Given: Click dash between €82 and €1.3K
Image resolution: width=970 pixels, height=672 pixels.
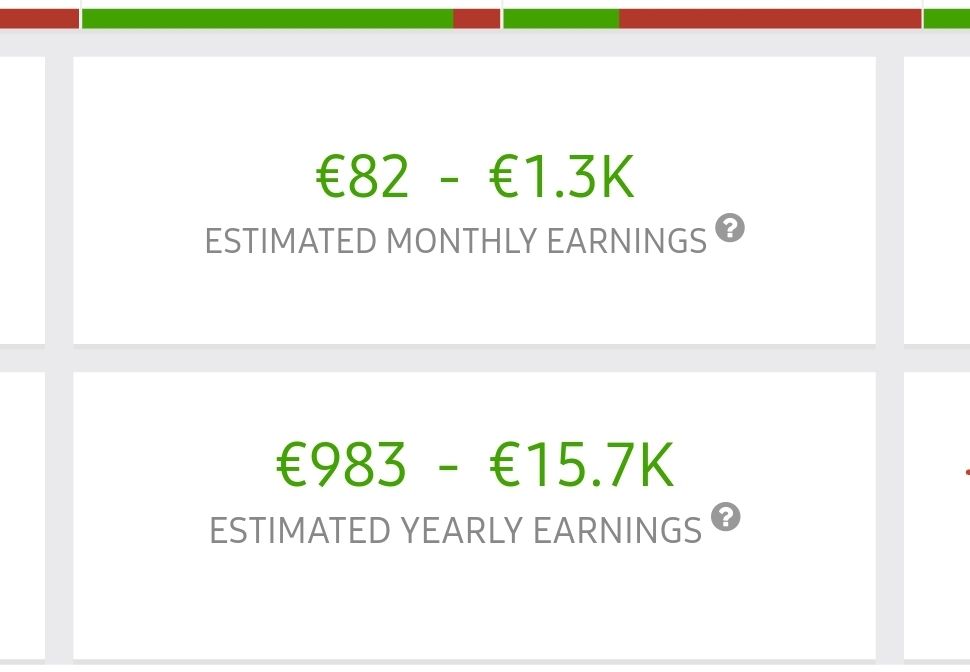Looking at the screenshot, I should 449,179.
